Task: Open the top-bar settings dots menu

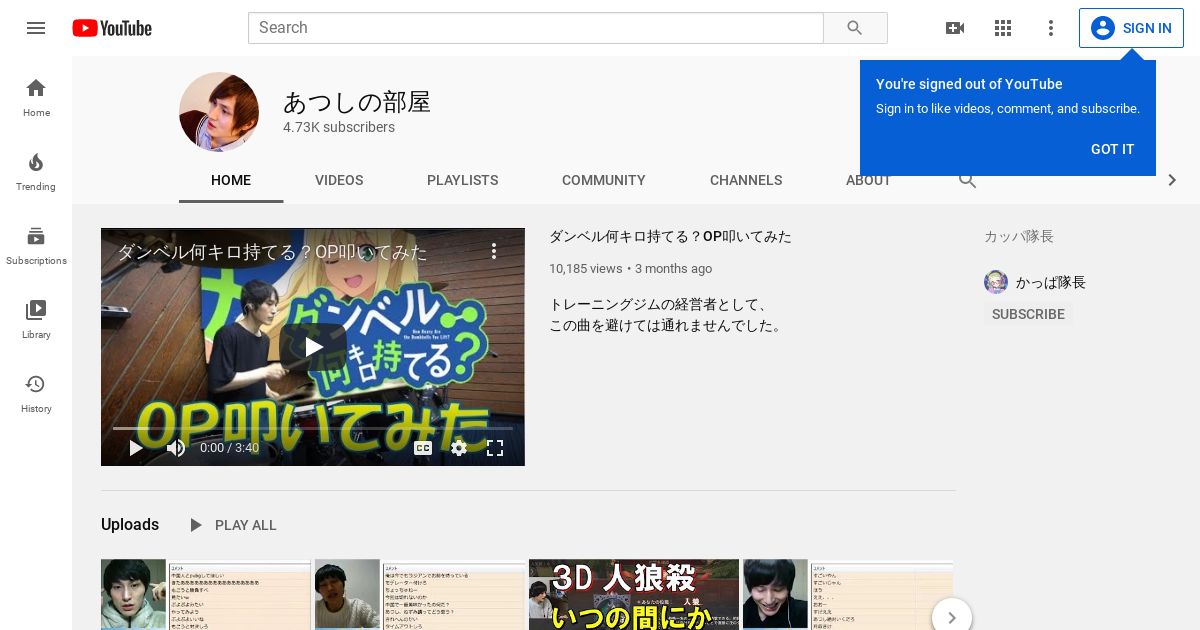Action: point(1051,28)
